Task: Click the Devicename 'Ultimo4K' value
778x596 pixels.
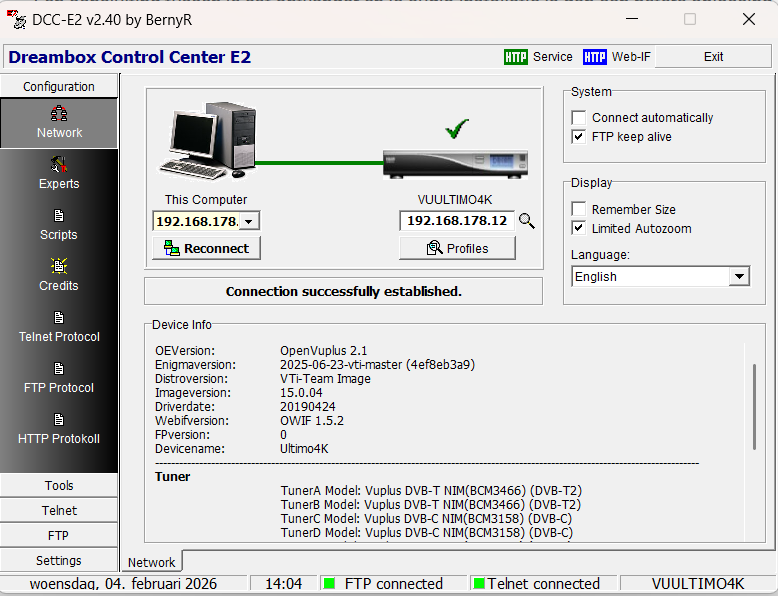Action: [x=304, y=449]
